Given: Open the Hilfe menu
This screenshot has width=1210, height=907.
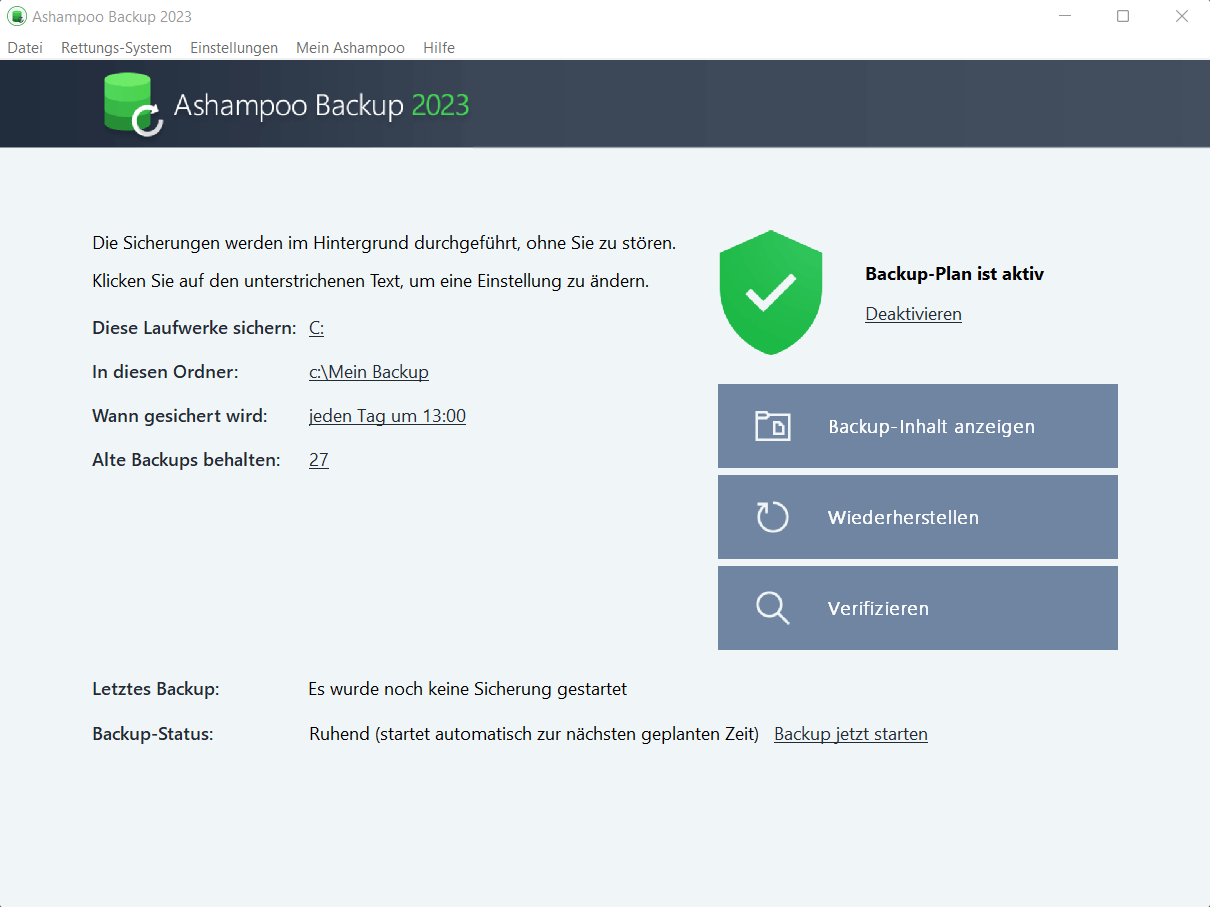Looking at the screenshot, I should point(438,47).
